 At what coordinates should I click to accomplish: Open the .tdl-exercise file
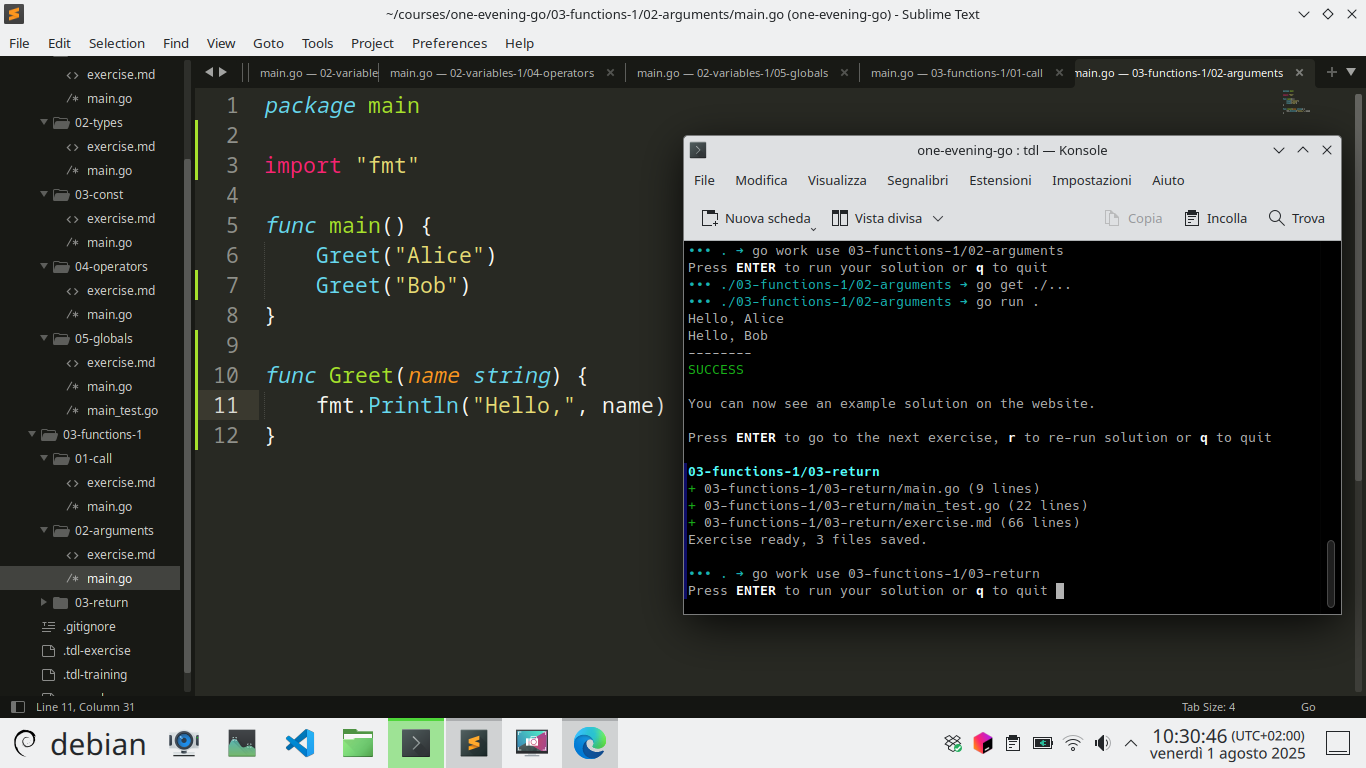pos(96,650)
